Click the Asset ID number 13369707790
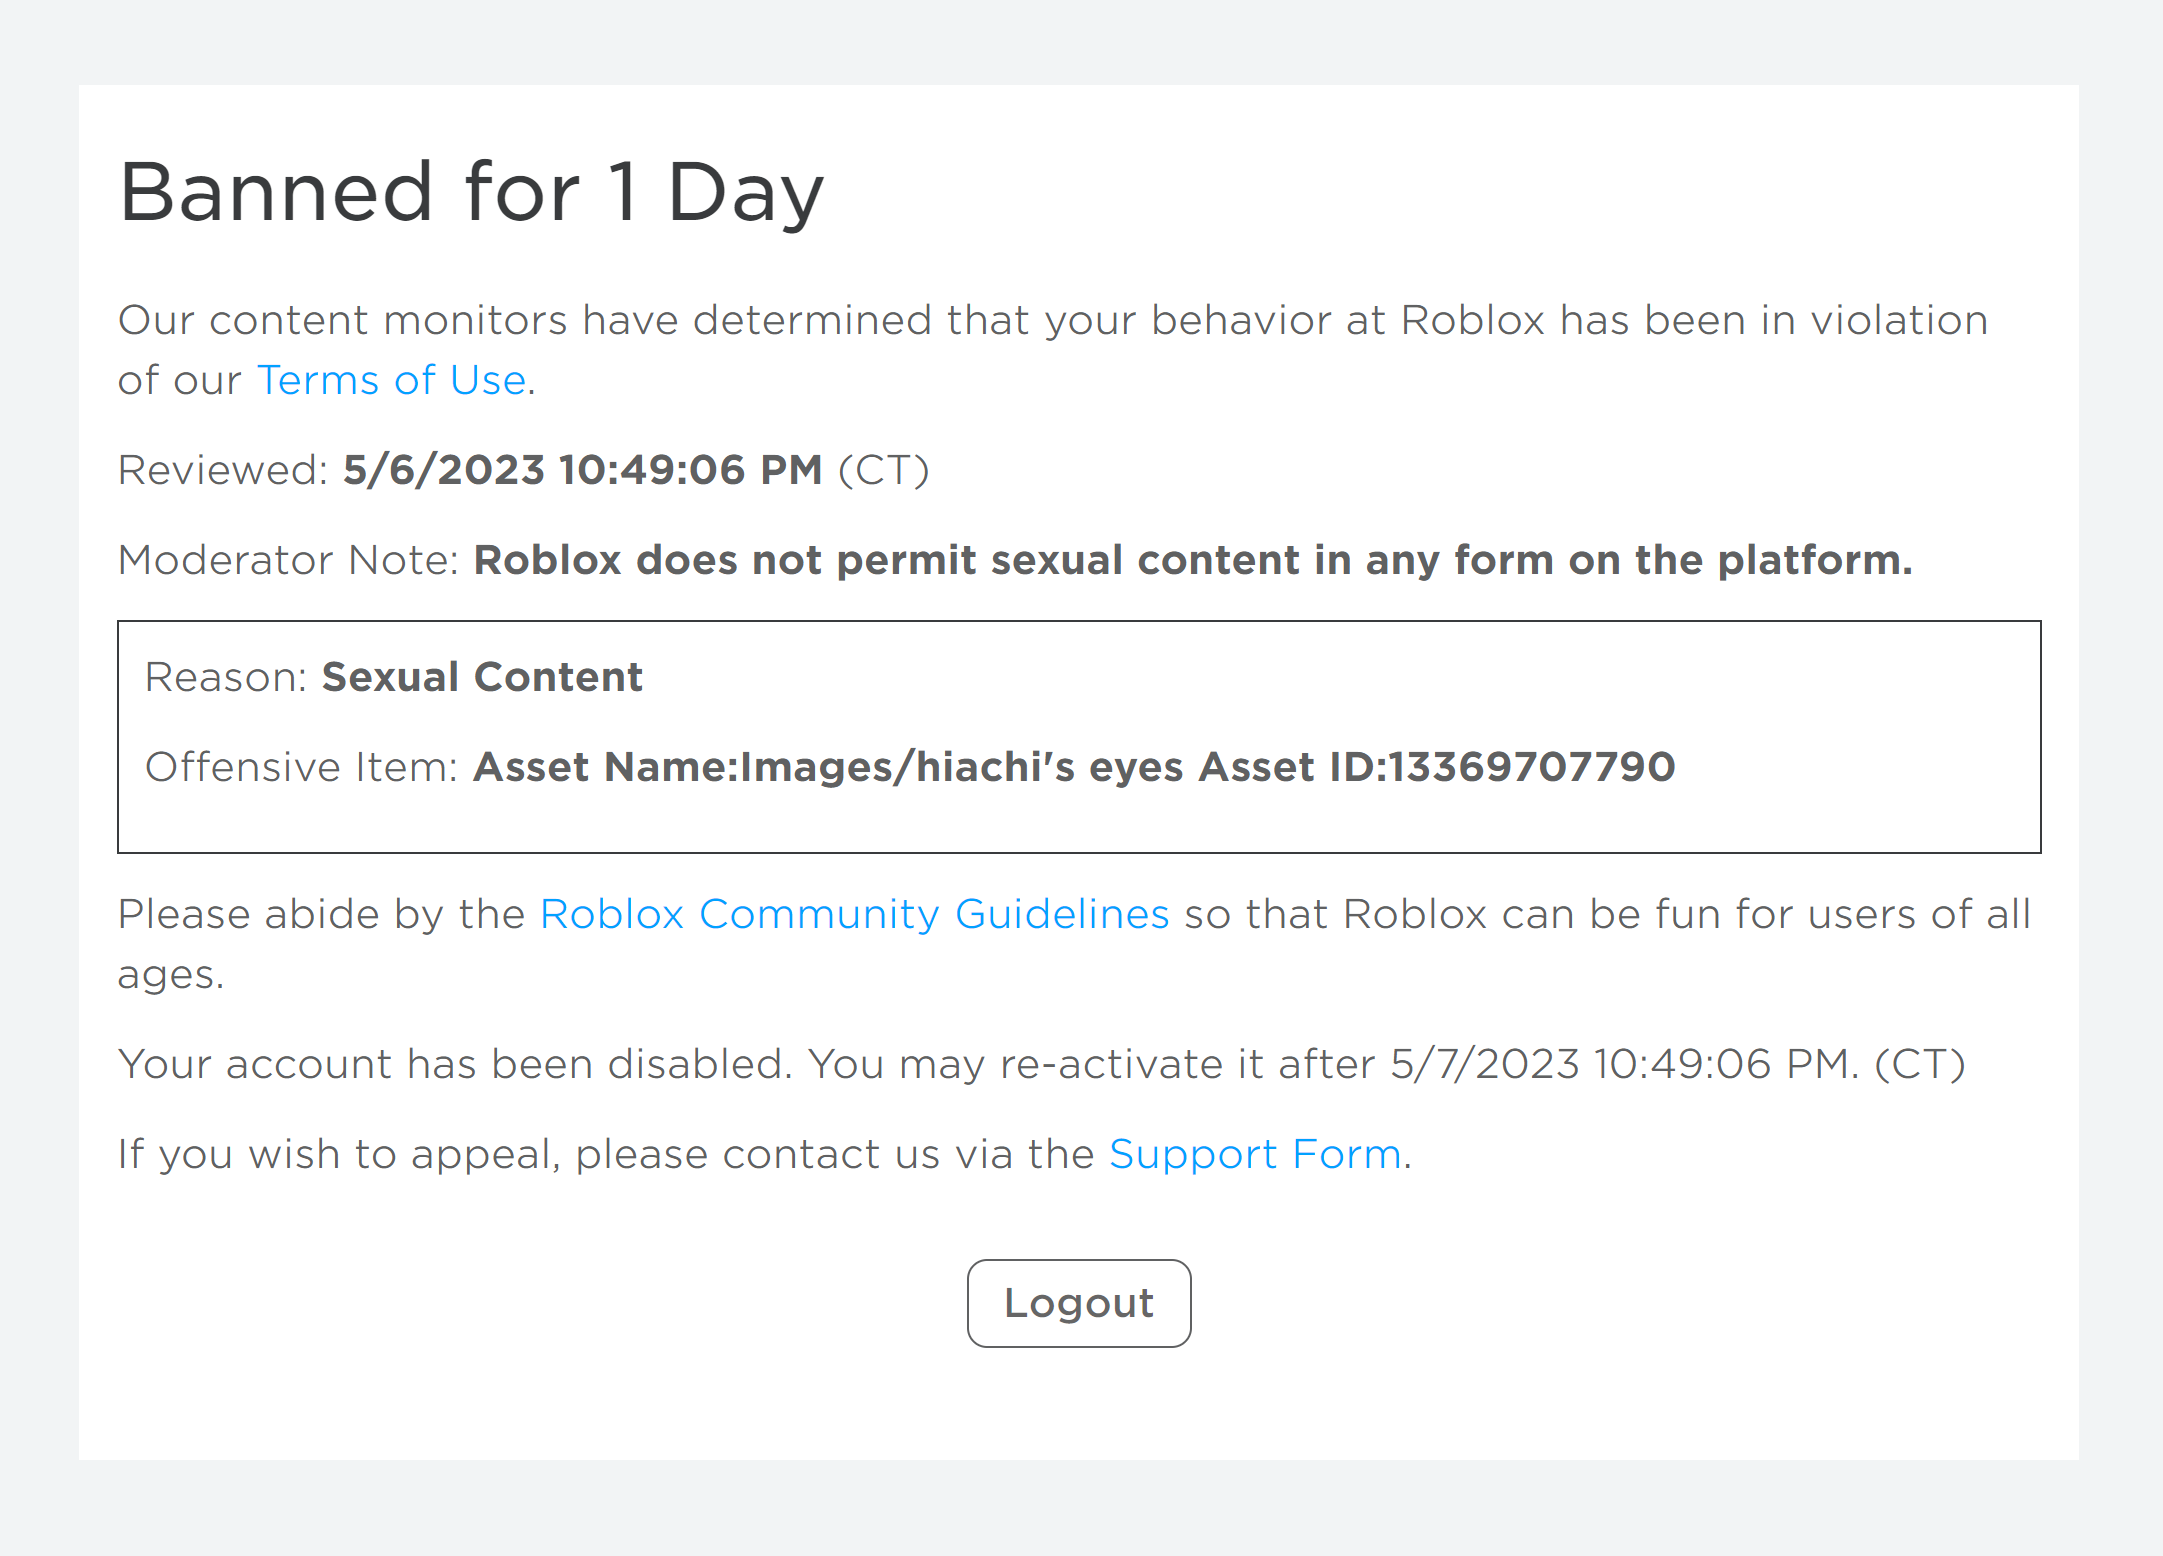 1531,767
